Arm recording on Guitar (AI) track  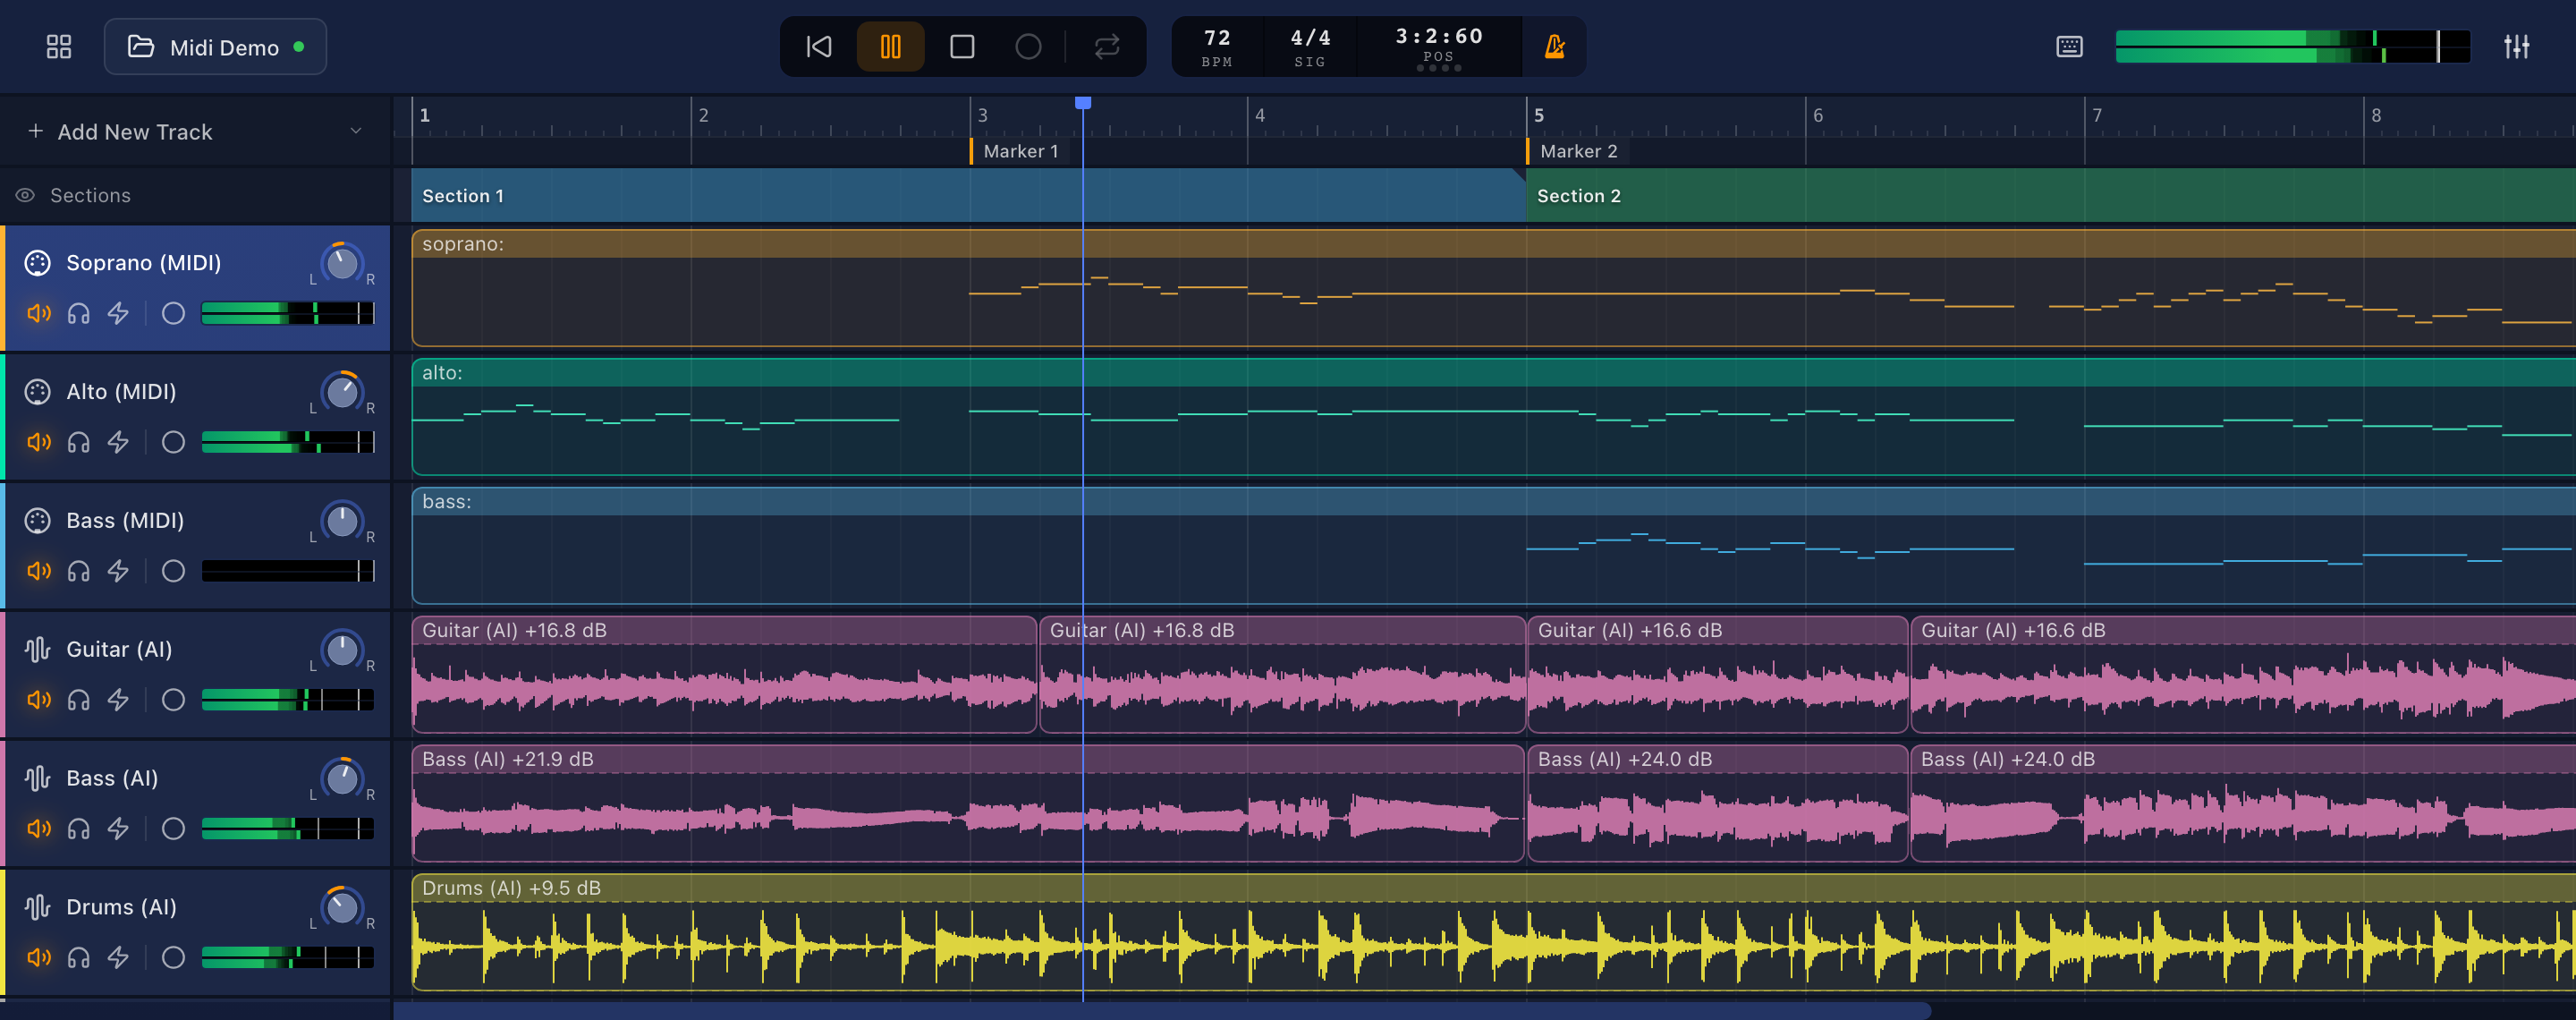point(173,700)
